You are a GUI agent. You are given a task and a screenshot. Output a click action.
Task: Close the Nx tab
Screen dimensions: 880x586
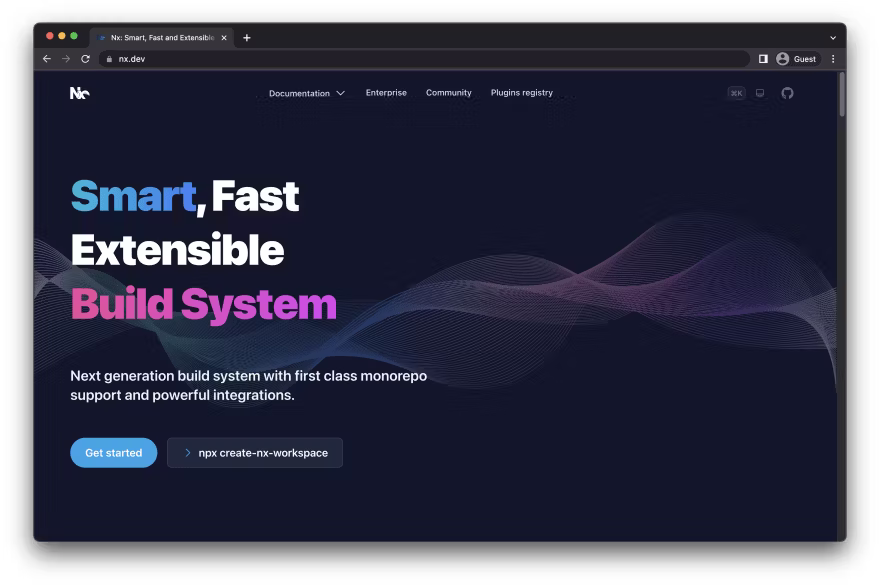(224, 38)
